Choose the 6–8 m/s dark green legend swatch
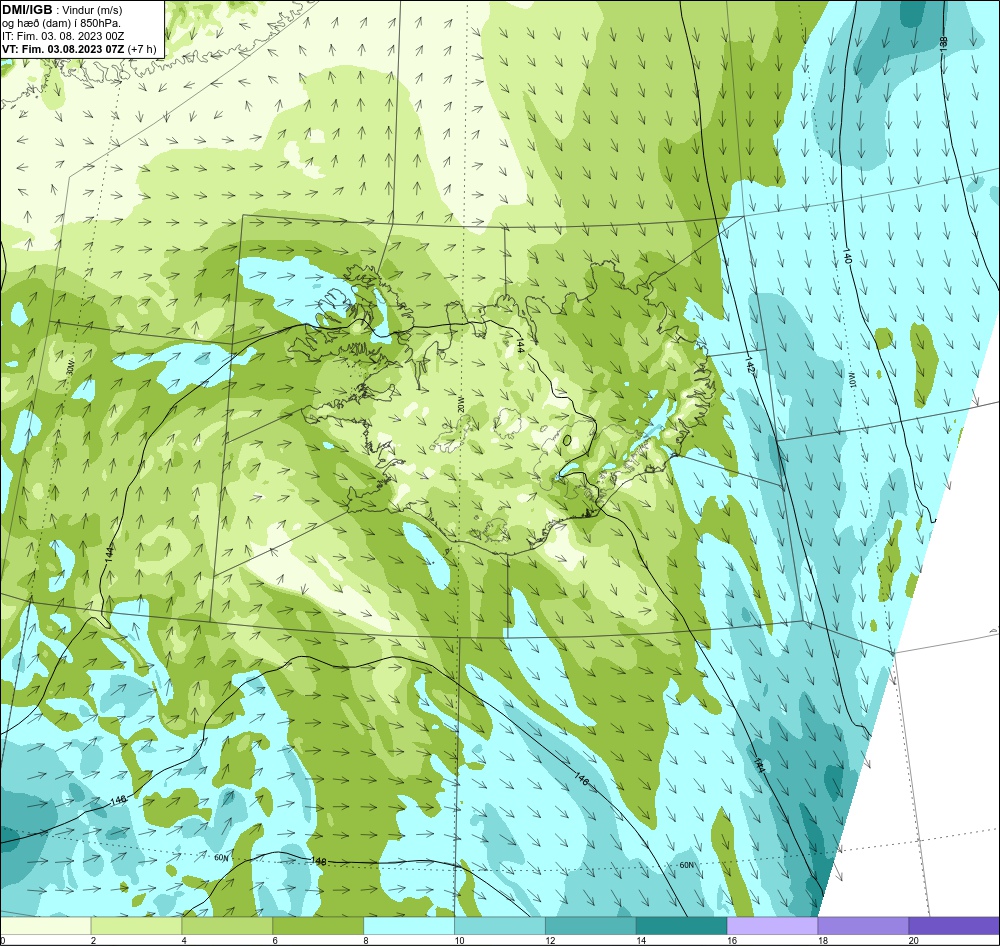The image size is (1000, 946). 318,926
